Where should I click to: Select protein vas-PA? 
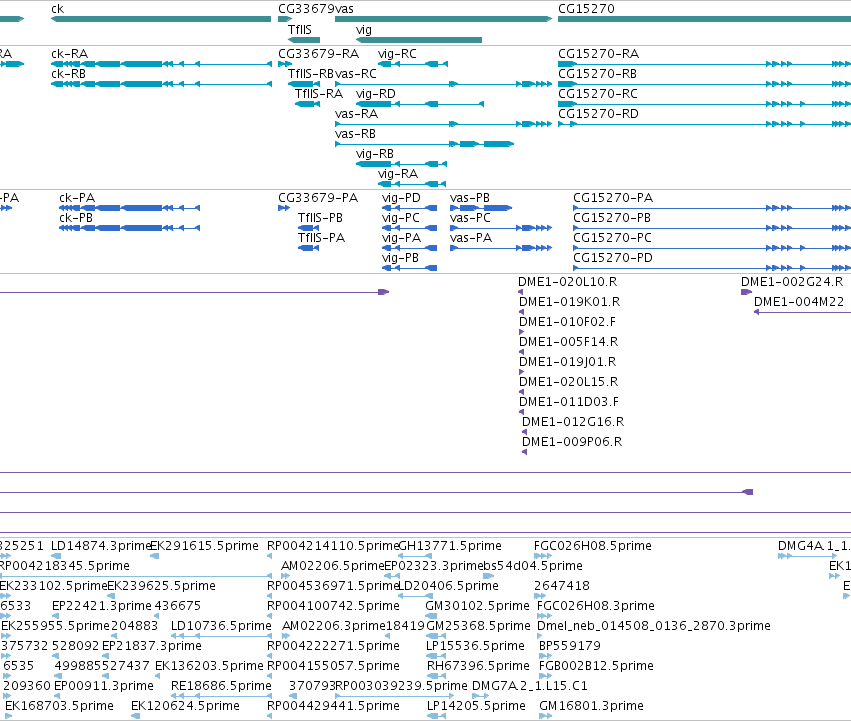(x=501, y=248)
